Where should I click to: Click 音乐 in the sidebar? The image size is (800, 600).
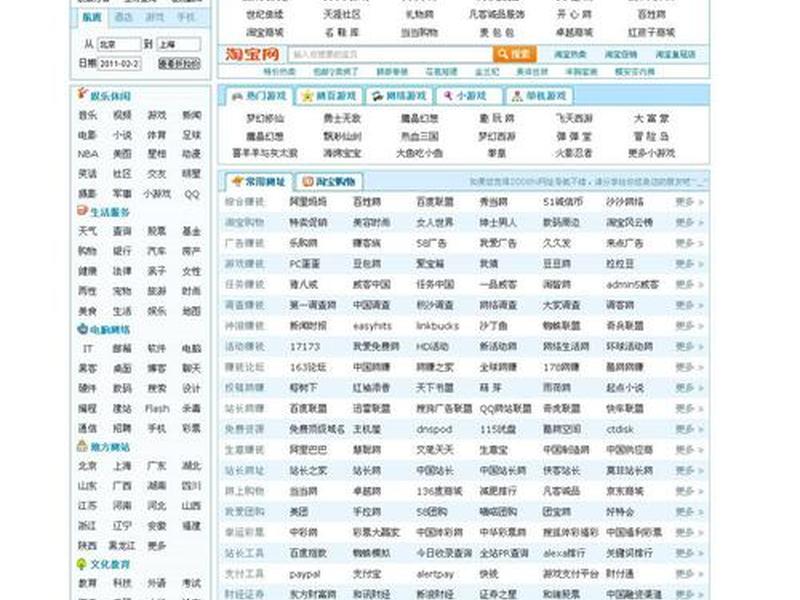point(87,115)
